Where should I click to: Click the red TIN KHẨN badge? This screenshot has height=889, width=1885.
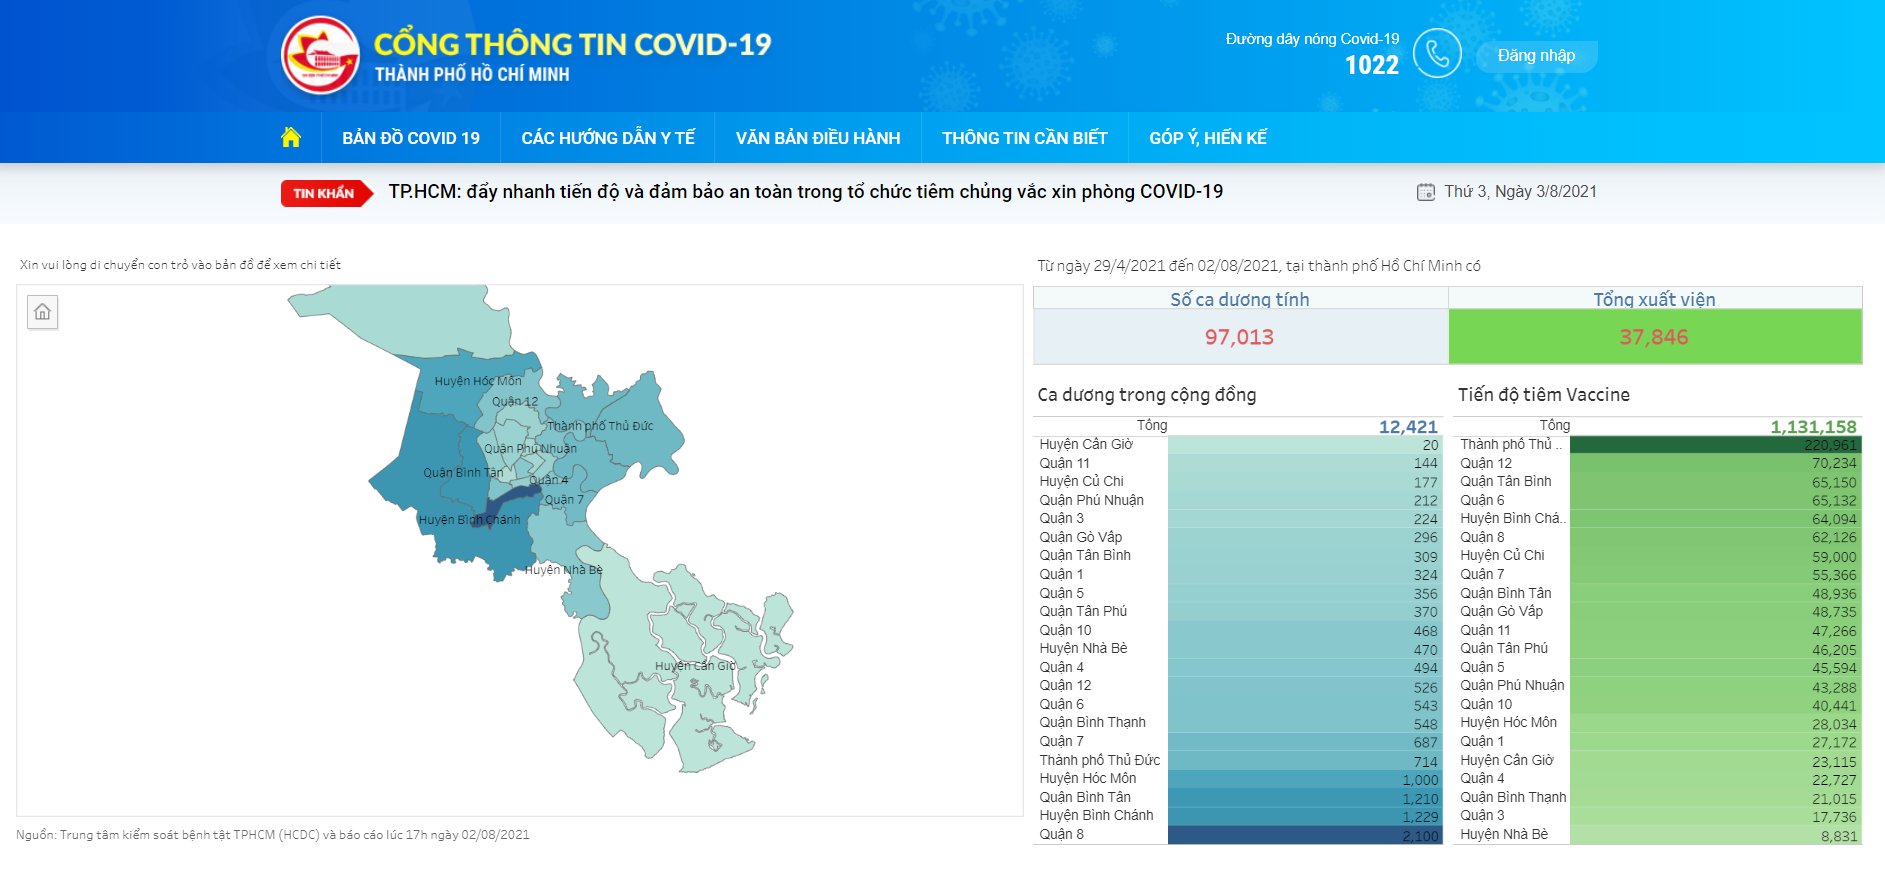pos(324,193)
